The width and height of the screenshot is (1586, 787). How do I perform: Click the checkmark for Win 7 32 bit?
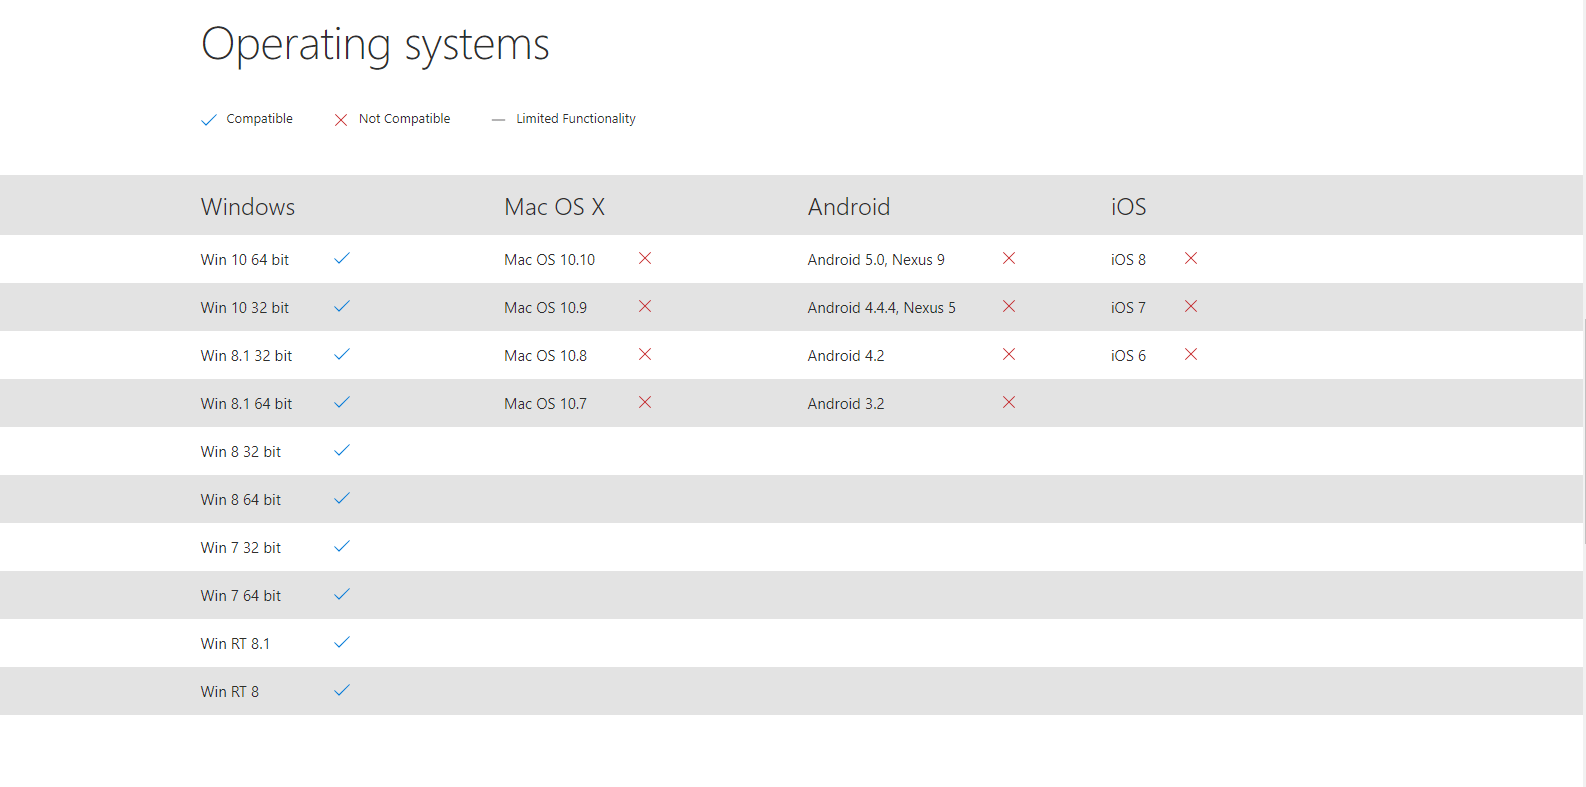click(x=342, y=546)
